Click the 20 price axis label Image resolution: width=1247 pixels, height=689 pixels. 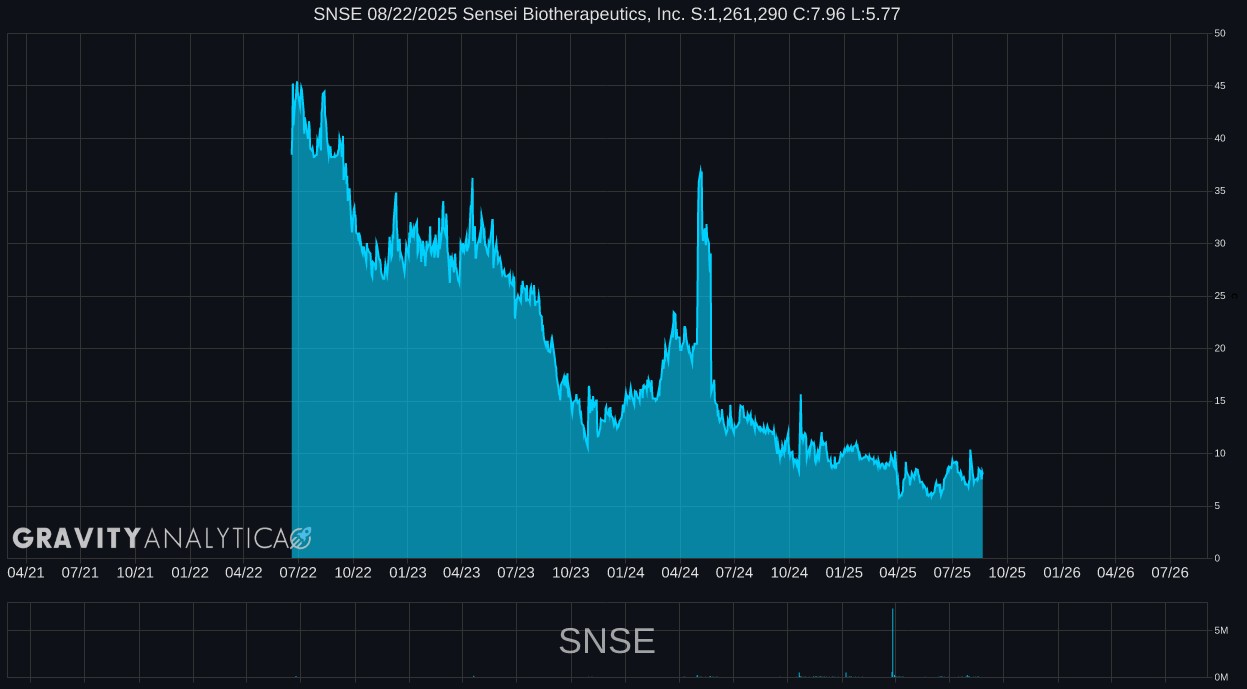1220,348
